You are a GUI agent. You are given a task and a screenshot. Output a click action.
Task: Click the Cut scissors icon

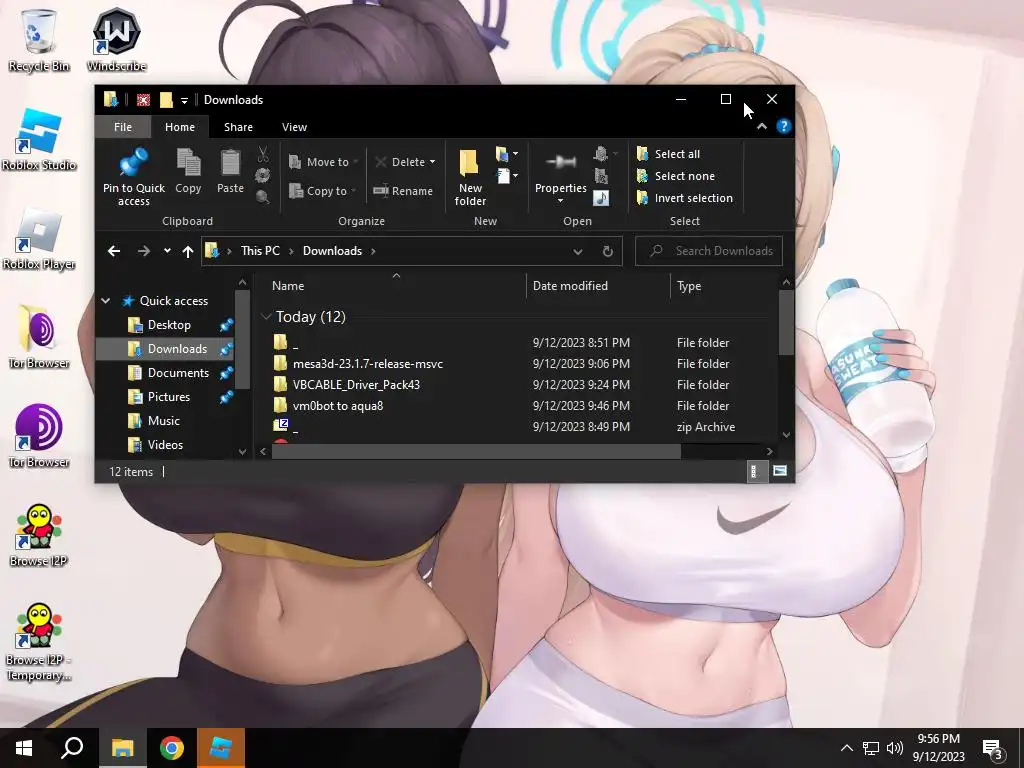pos(263,154)
